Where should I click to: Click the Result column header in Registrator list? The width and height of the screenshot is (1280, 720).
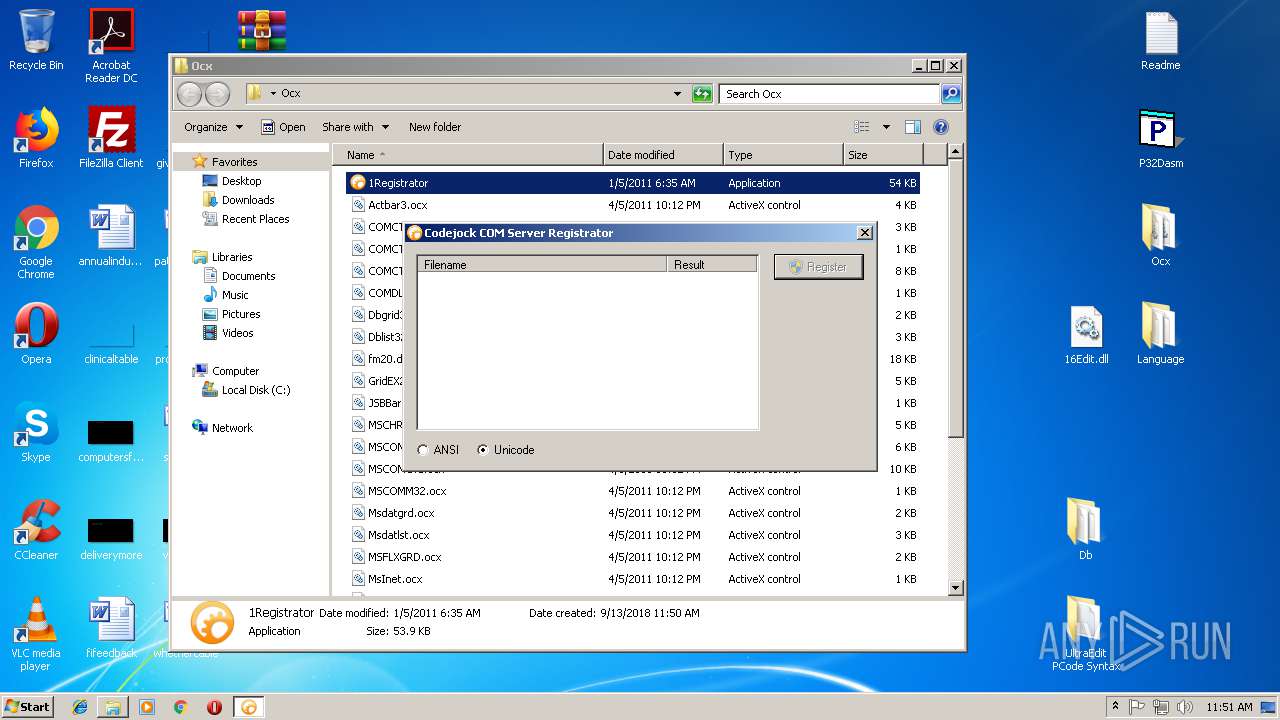tap(712, 265)
